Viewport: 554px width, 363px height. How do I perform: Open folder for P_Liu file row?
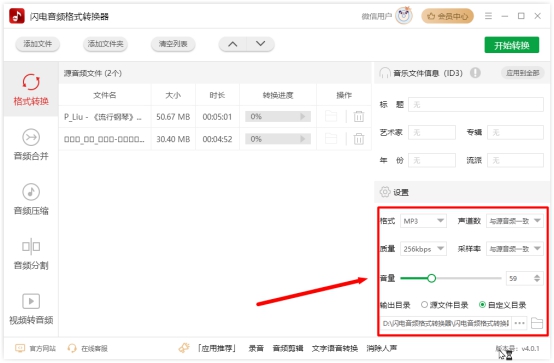[331, 116]
